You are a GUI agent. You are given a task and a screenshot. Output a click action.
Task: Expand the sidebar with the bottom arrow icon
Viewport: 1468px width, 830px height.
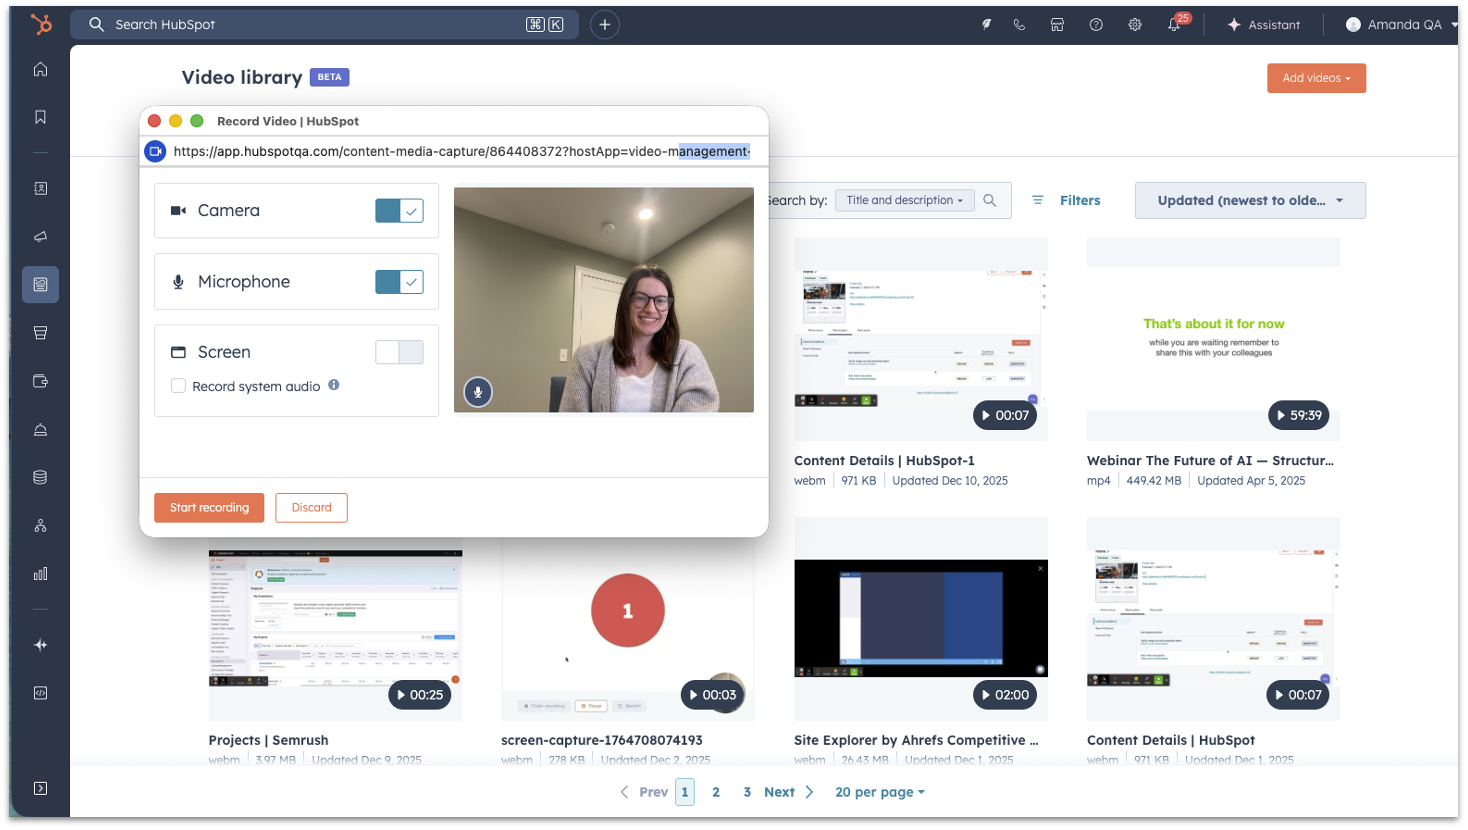coord(40,788)
